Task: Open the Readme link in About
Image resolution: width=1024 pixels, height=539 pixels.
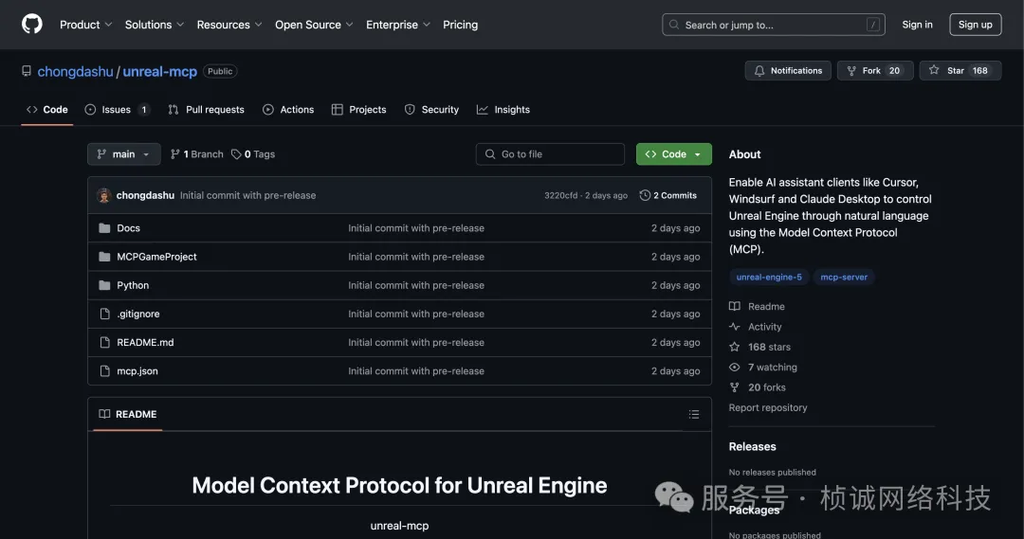Action: tap(757, 306)
